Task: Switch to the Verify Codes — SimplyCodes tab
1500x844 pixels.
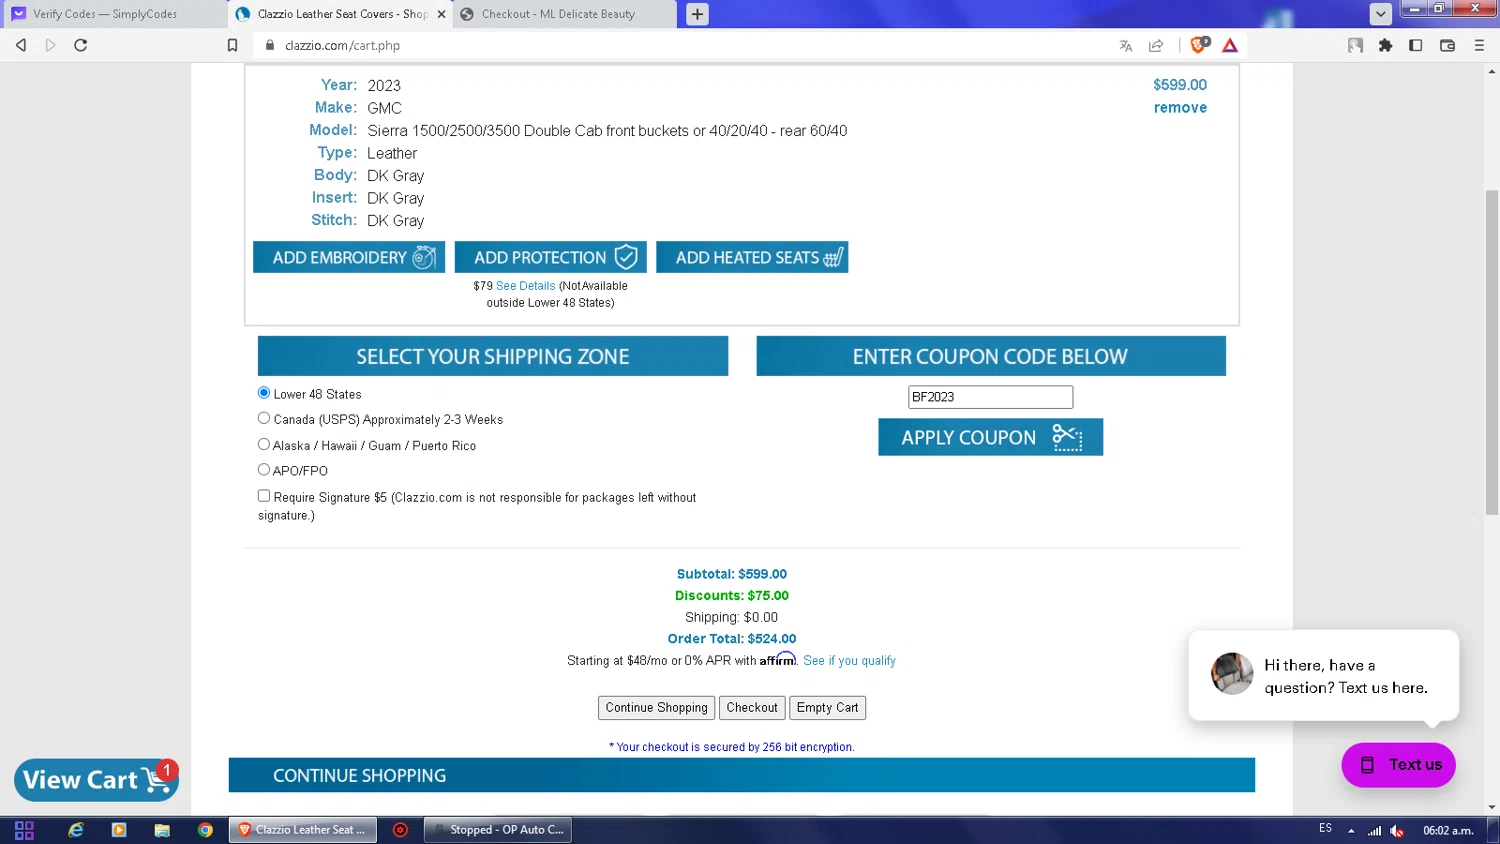Action: point(114,14)
